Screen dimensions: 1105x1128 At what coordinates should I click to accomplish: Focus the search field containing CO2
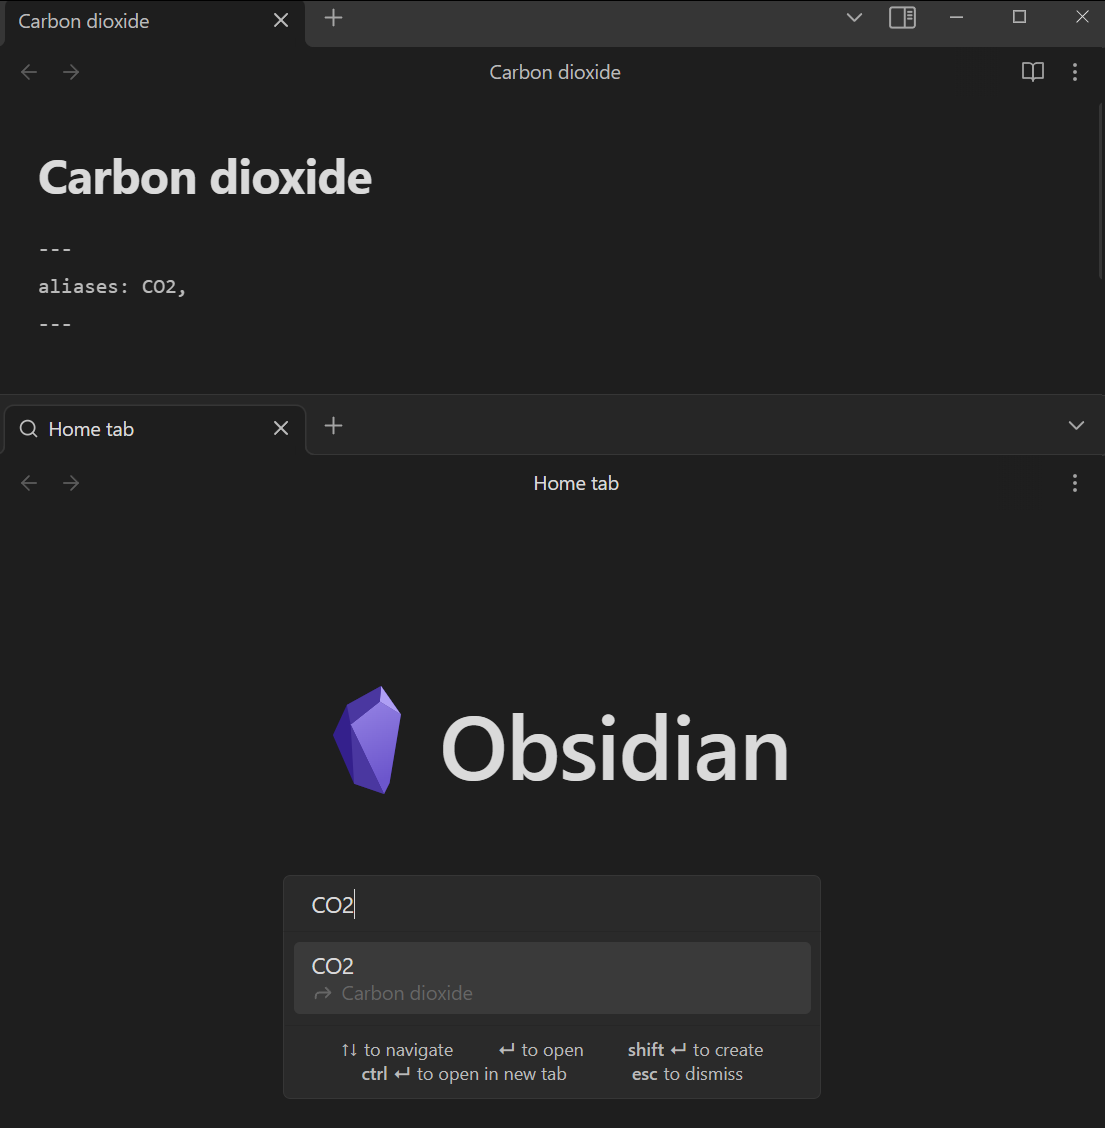tap(552, 904)
